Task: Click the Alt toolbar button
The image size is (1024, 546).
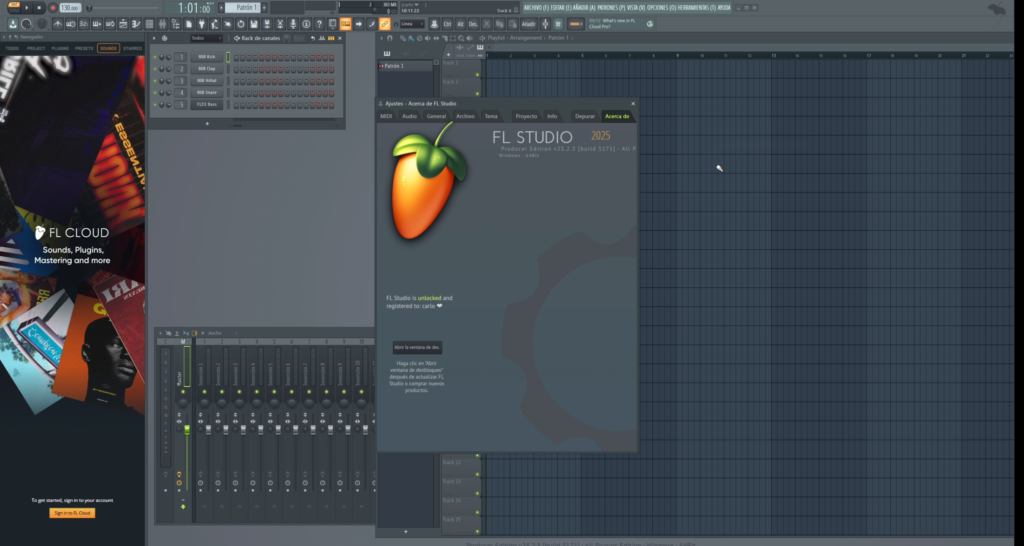Action: click(460, 24)
